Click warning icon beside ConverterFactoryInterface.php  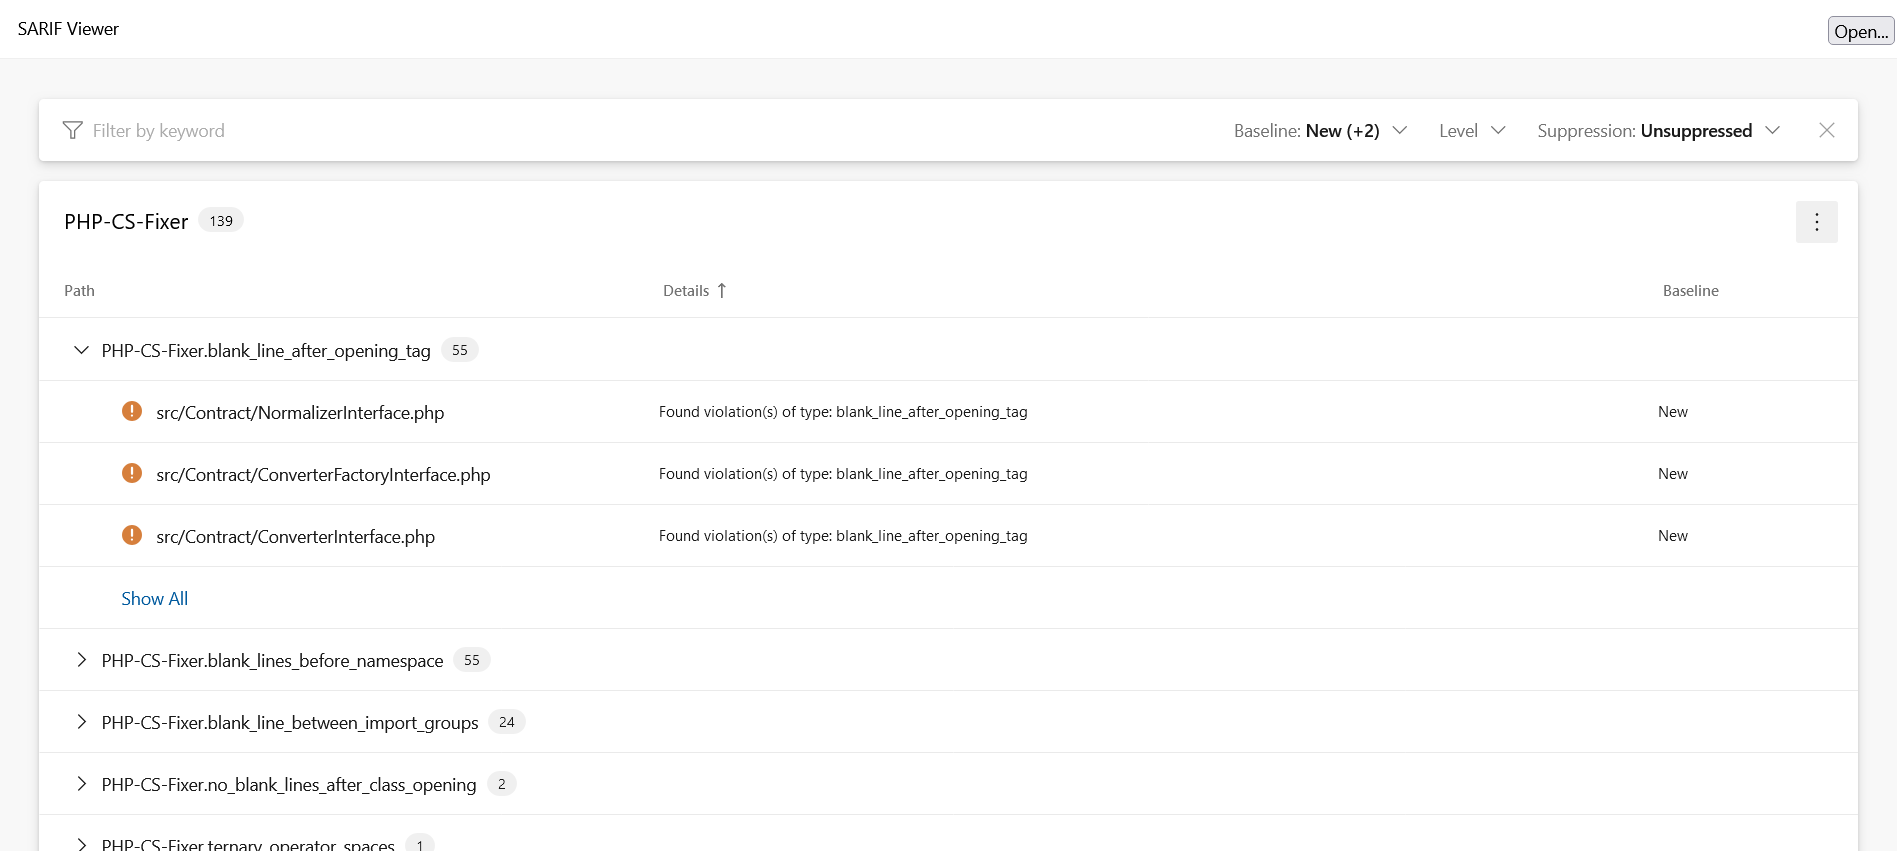[132, 474]
